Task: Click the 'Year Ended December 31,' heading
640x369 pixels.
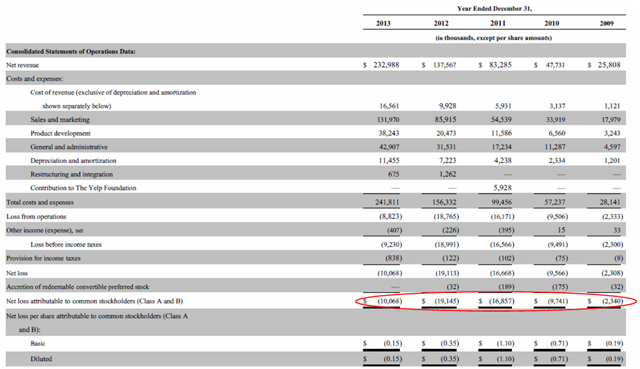Action: click(494, 9)
